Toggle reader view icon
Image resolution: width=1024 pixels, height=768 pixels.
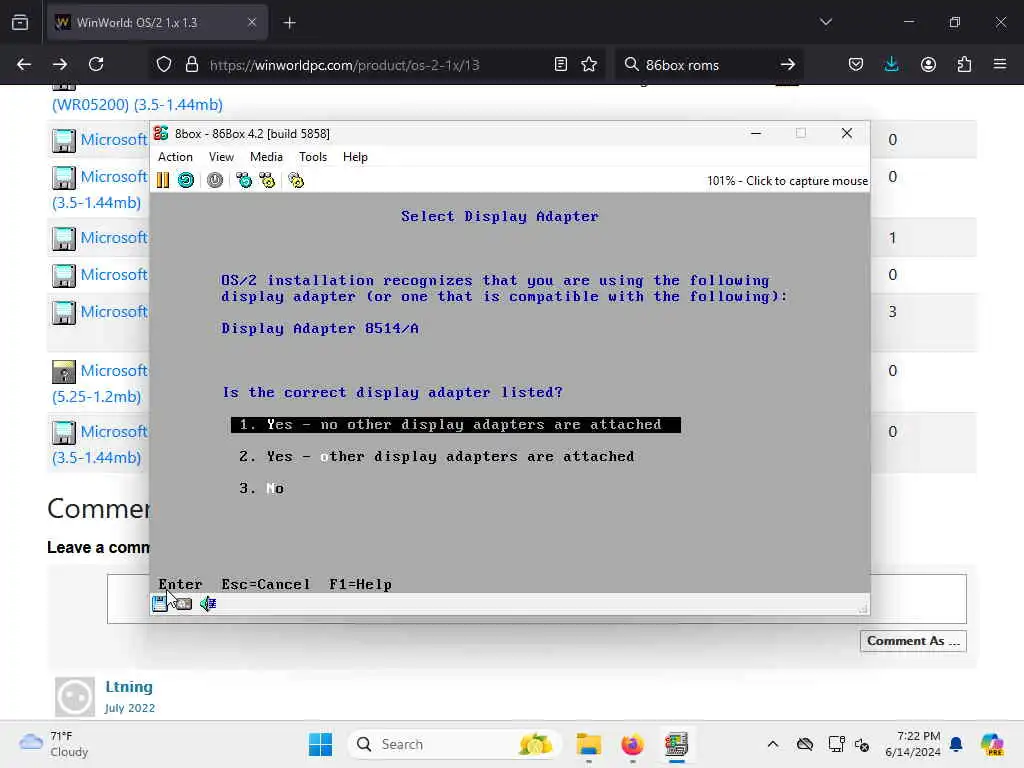click(x=560, y=65)
